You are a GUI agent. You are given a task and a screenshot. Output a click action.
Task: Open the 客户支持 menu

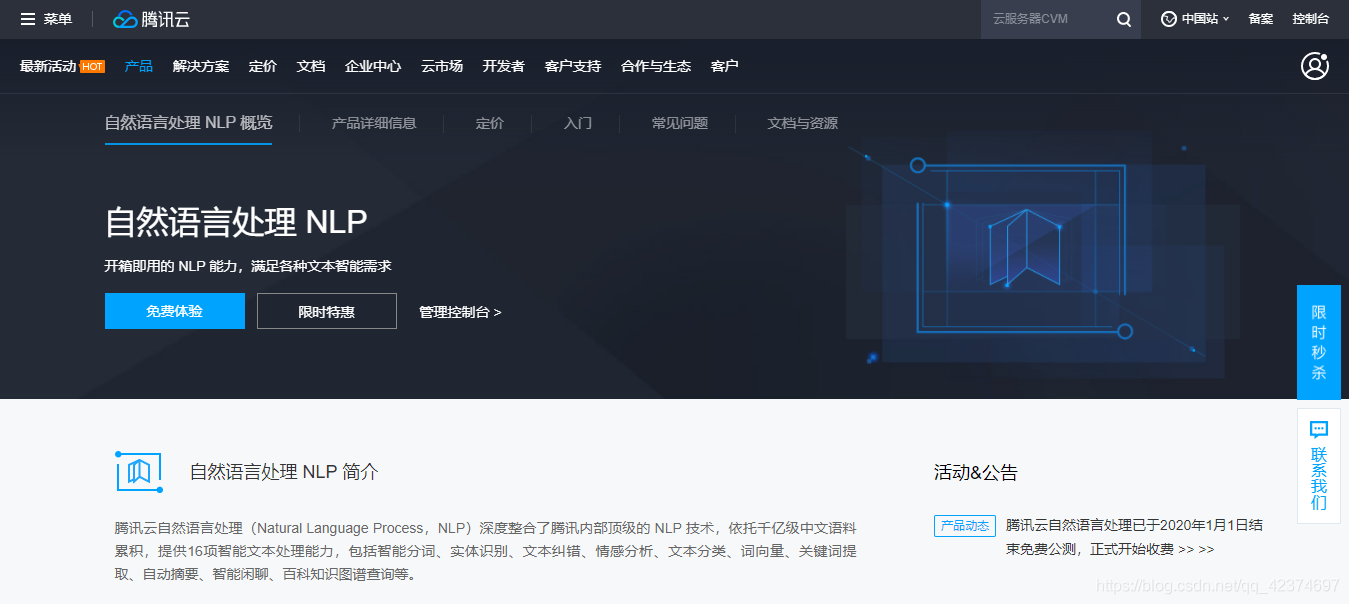[573, 66]
